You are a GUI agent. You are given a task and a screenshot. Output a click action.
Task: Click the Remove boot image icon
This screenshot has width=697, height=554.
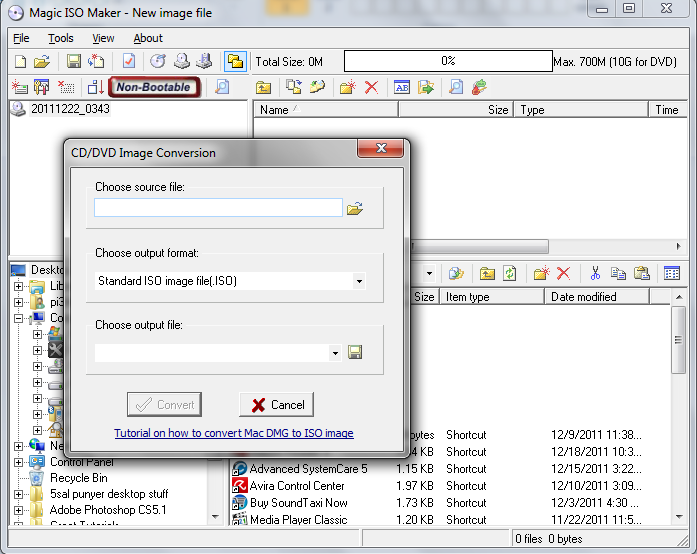[x=66, y=87]
